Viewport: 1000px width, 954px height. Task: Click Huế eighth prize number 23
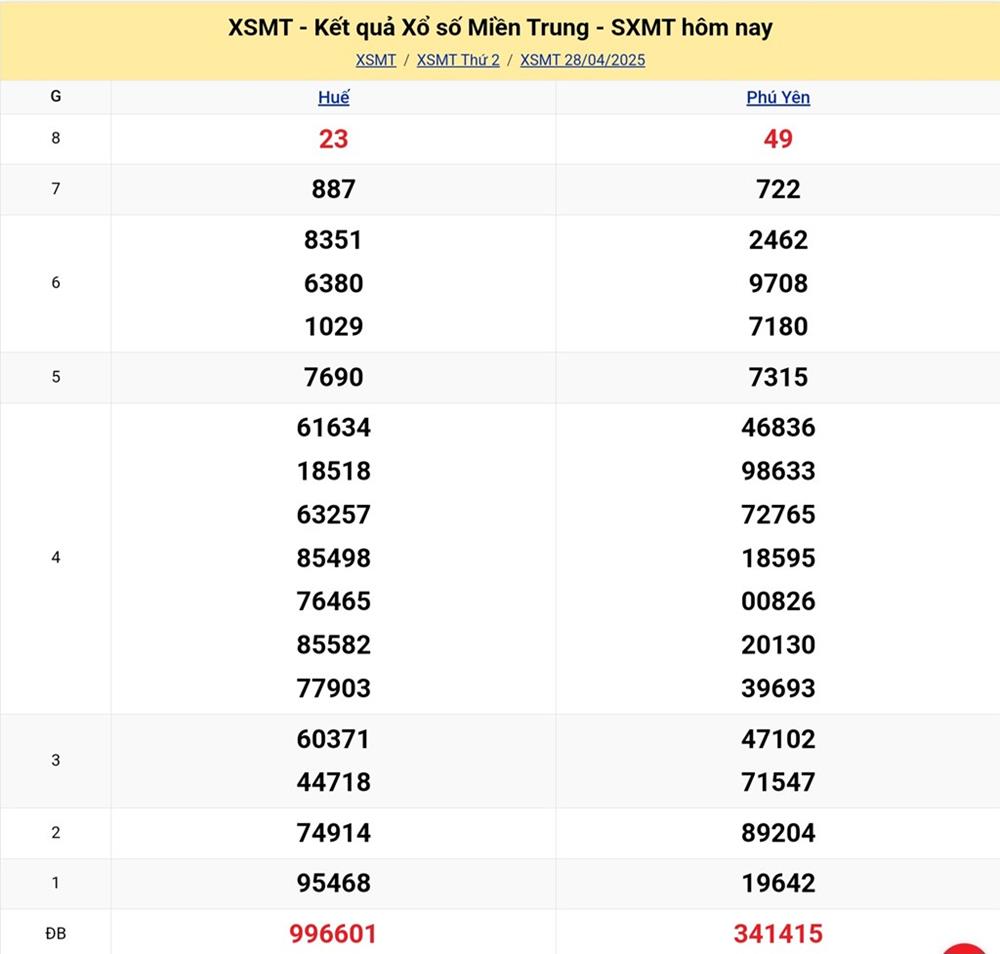tap(334, 139)
